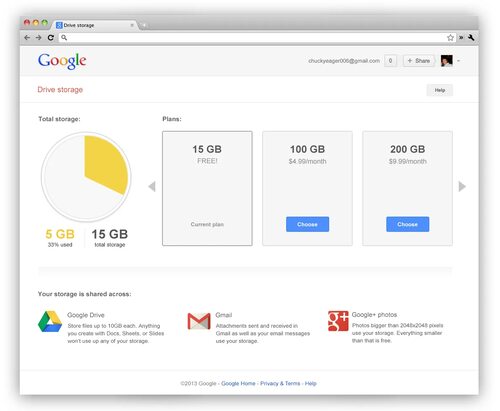Expand account menu arrow beside avatar
This screenshot has width=500, height=411.
[x=459, y=61]
